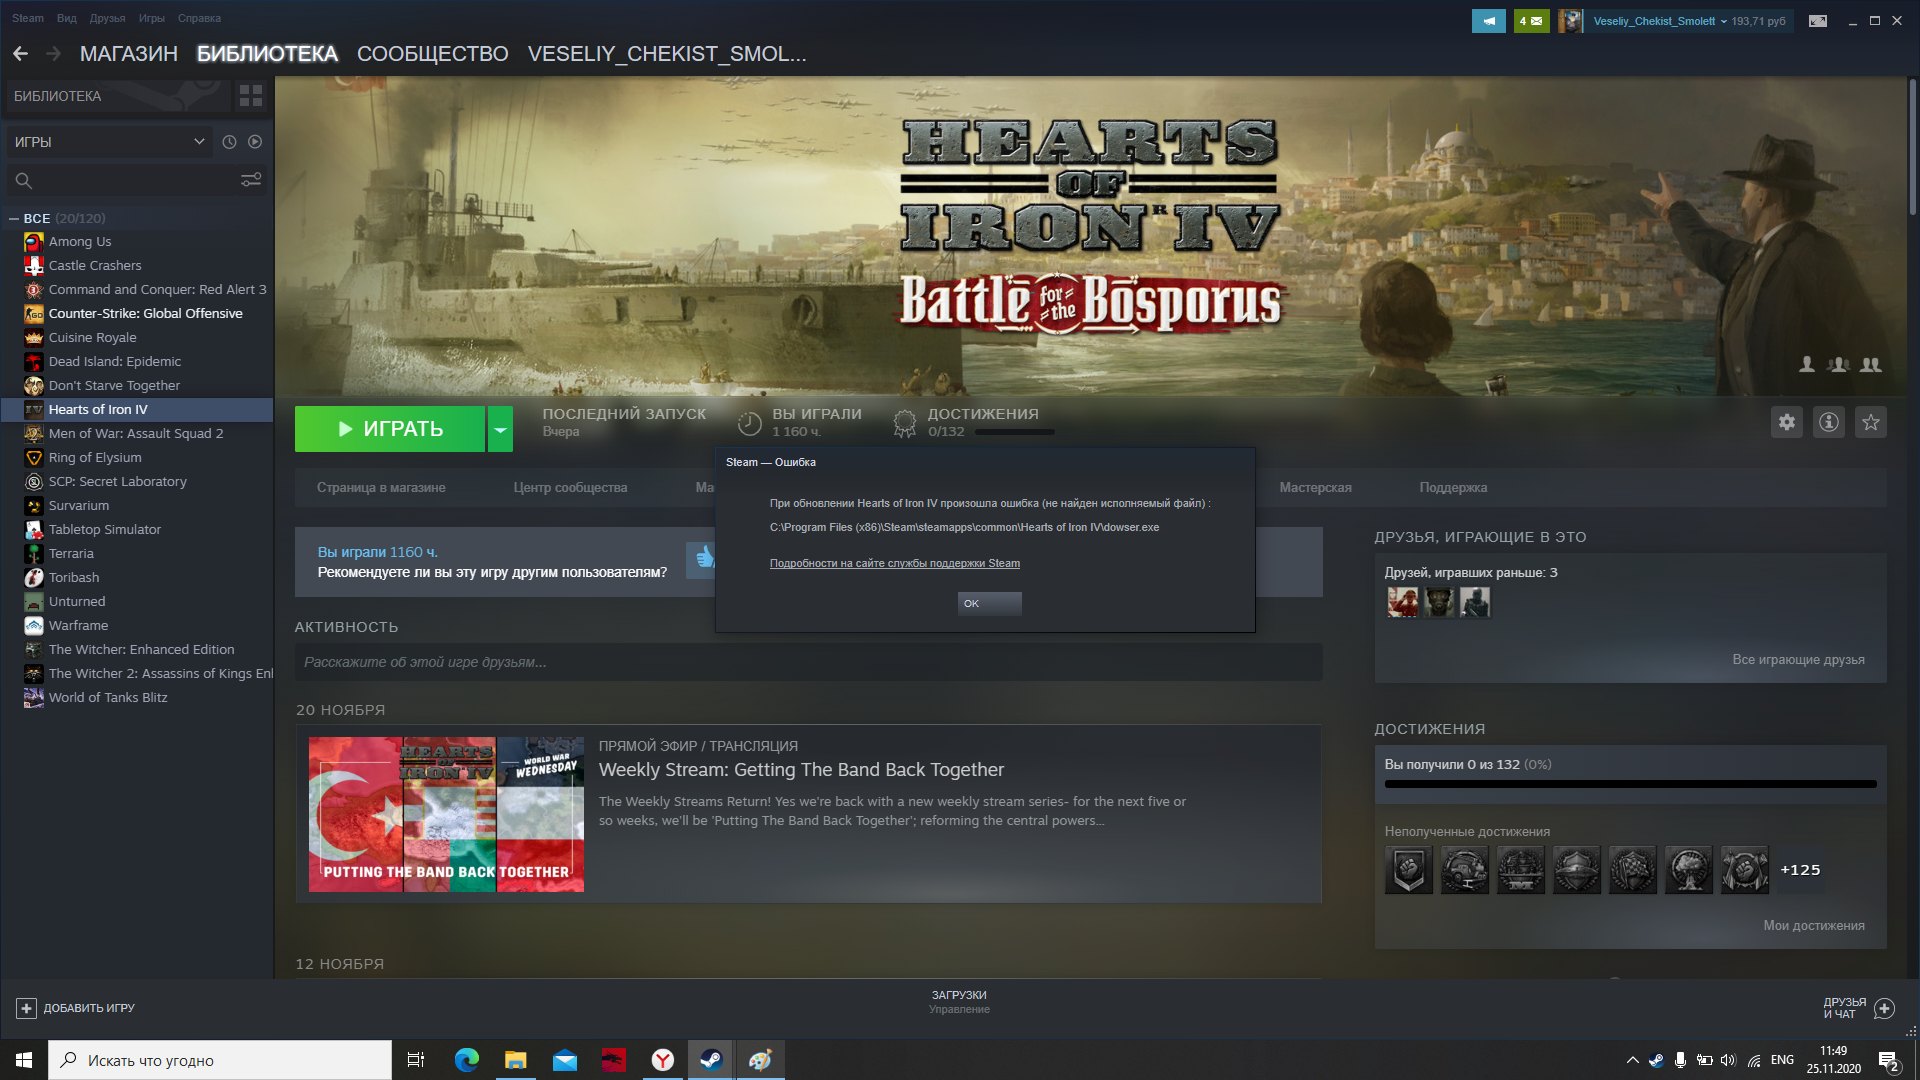The image size is (1920, 1080).
Task: Toggle ready-to-play filter icon
Action: coord(255,142)
